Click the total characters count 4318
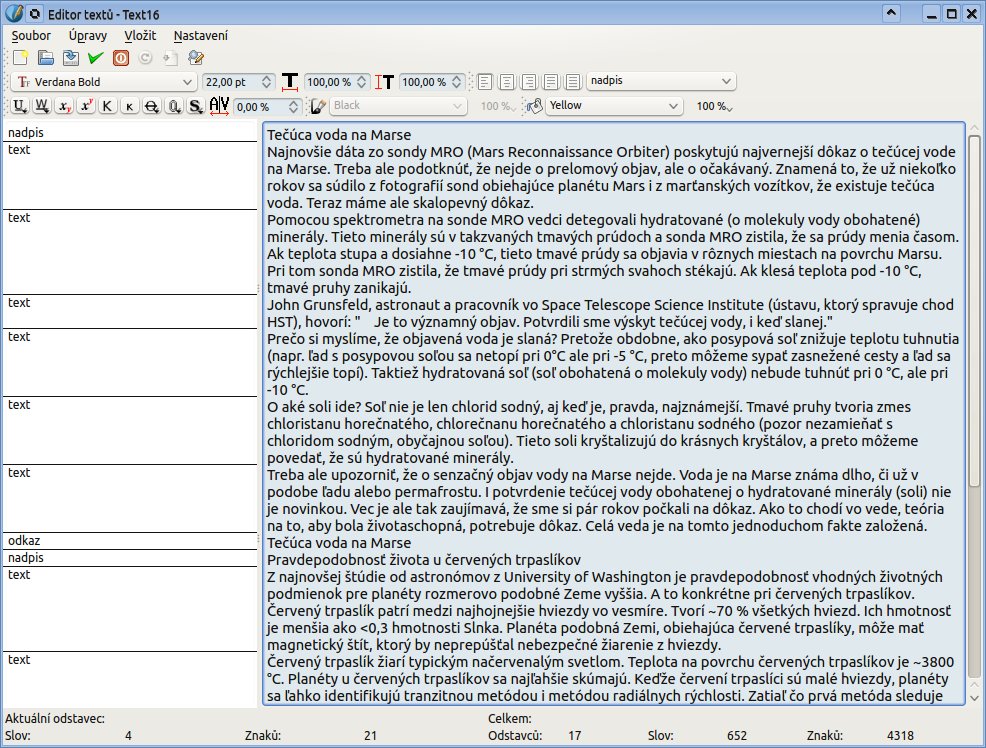 click(900, 735)
